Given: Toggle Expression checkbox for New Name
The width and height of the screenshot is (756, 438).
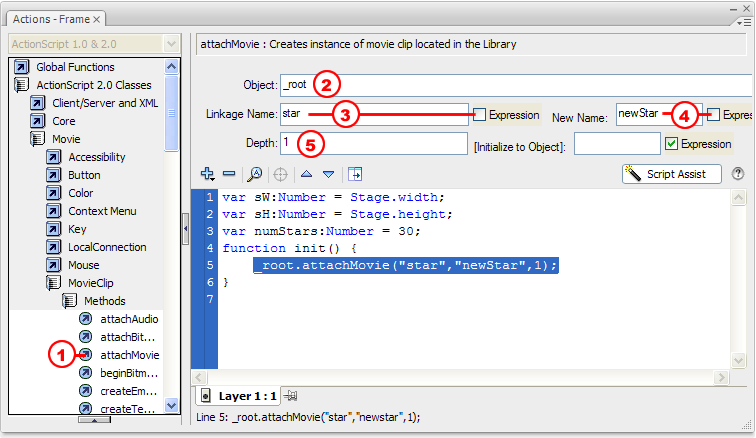Looking at the screenshot, I should [713, 115].
